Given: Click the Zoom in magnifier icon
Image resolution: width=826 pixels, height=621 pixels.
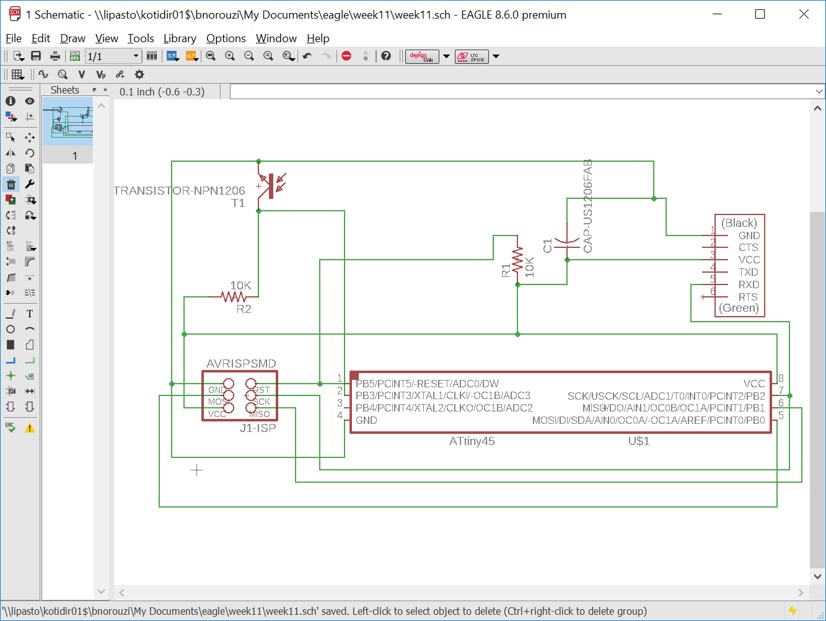Looking at the screenshot, I should (230, 56).
